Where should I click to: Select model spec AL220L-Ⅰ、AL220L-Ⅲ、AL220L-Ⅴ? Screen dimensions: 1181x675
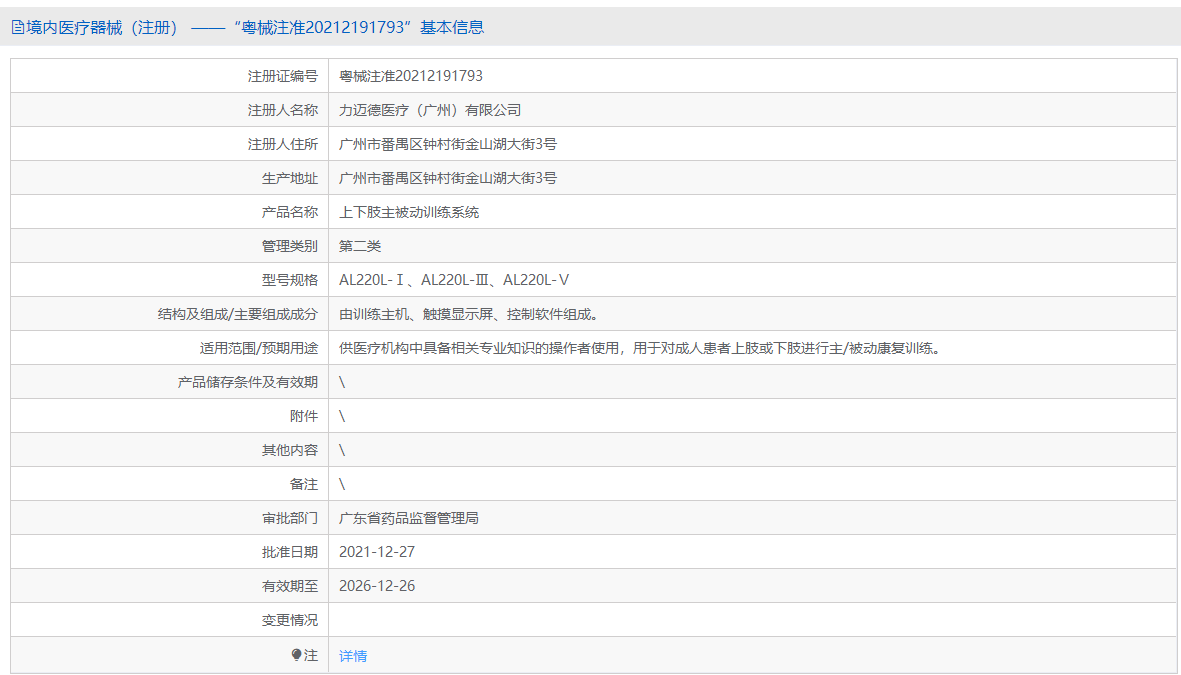[x=454, y=280]
